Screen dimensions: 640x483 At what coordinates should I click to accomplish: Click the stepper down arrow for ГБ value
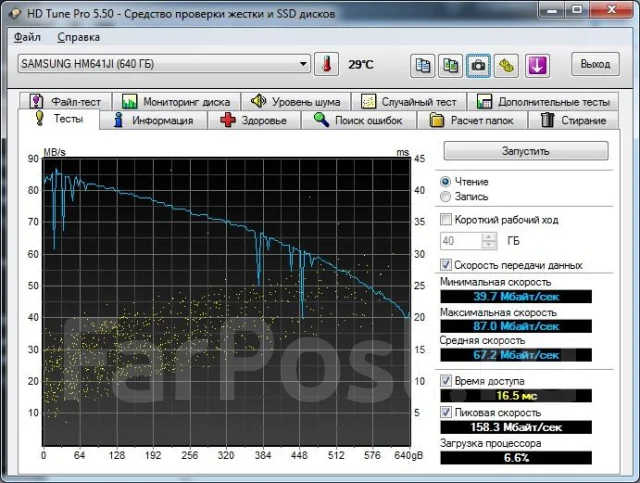coord(489,245)
